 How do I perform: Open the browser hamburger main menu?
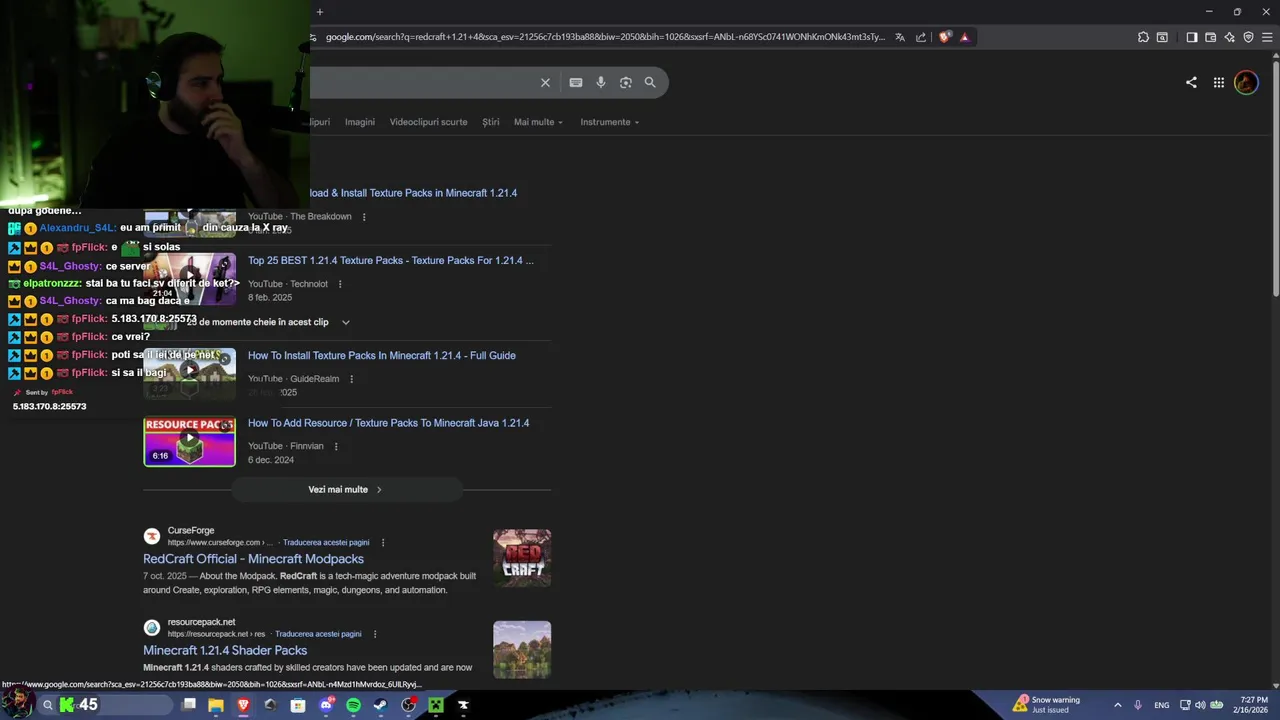coord(1267,37)
